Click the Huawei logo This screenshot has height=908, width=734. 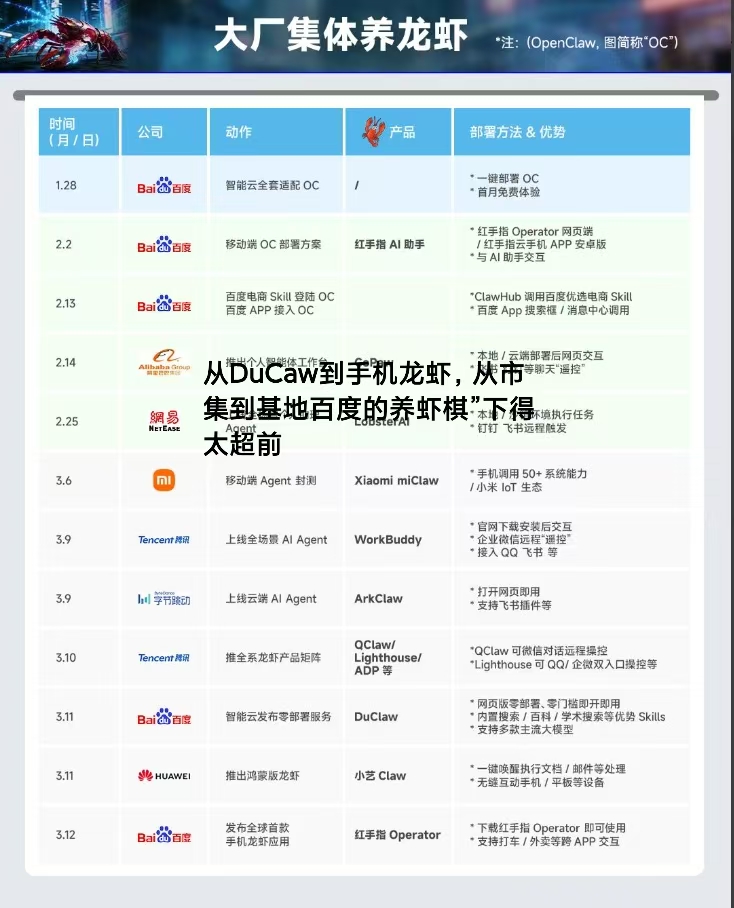[x=164, y=776]
